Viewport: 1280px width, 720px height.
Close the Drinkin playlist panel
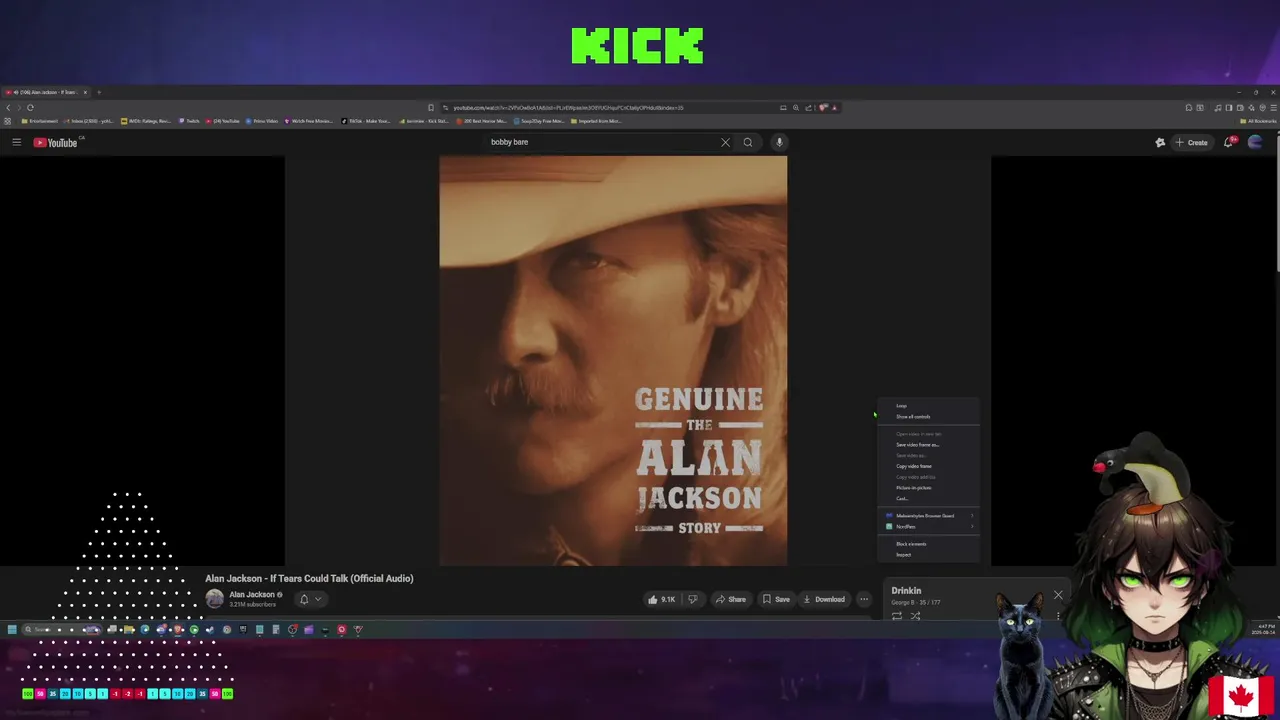click(1058, 595)
